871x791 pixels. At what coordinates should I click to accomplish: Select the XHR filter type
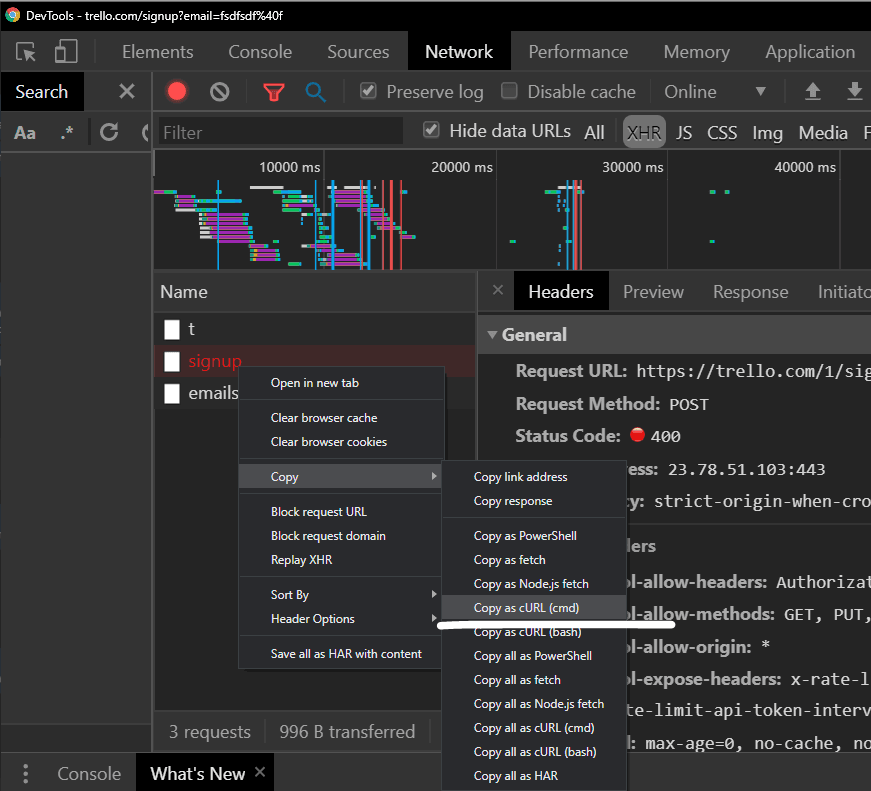click(x=644, y=132)
